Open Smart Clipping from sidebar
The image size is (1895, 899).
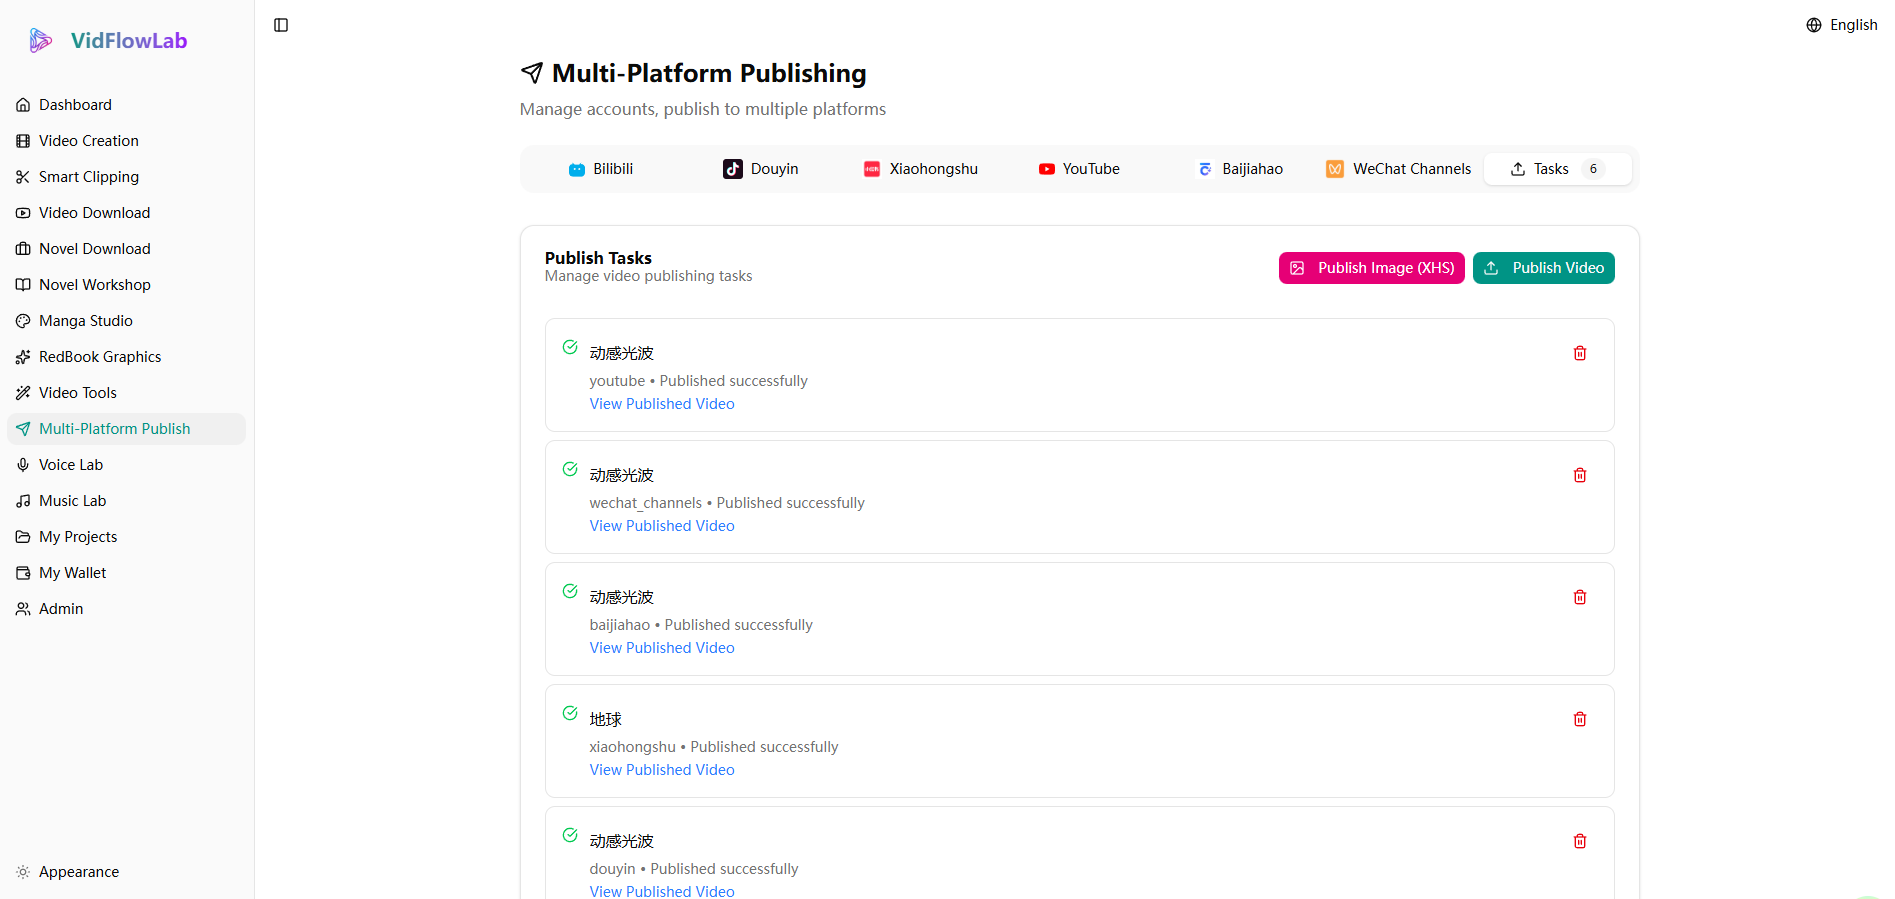click(x=88, y=177)
